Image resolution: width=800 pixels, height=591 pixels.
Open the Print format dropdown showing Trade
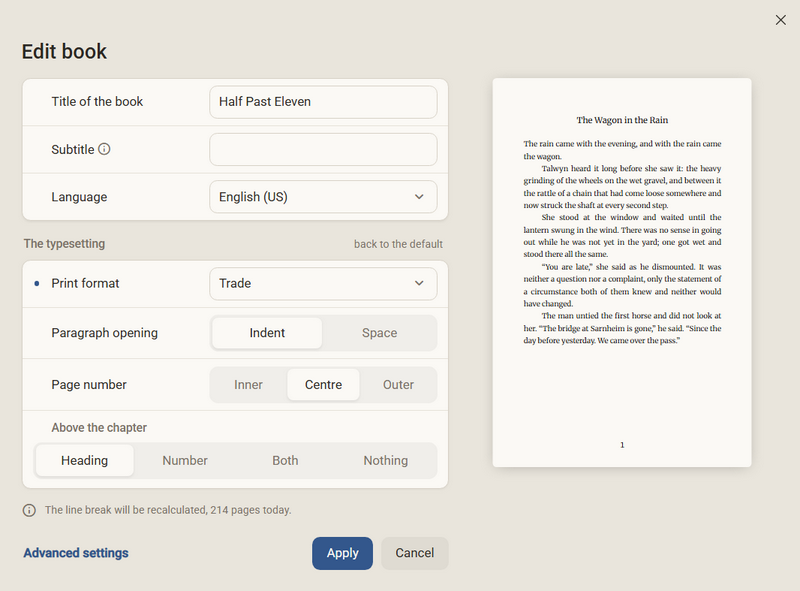[x=323, y=283]
